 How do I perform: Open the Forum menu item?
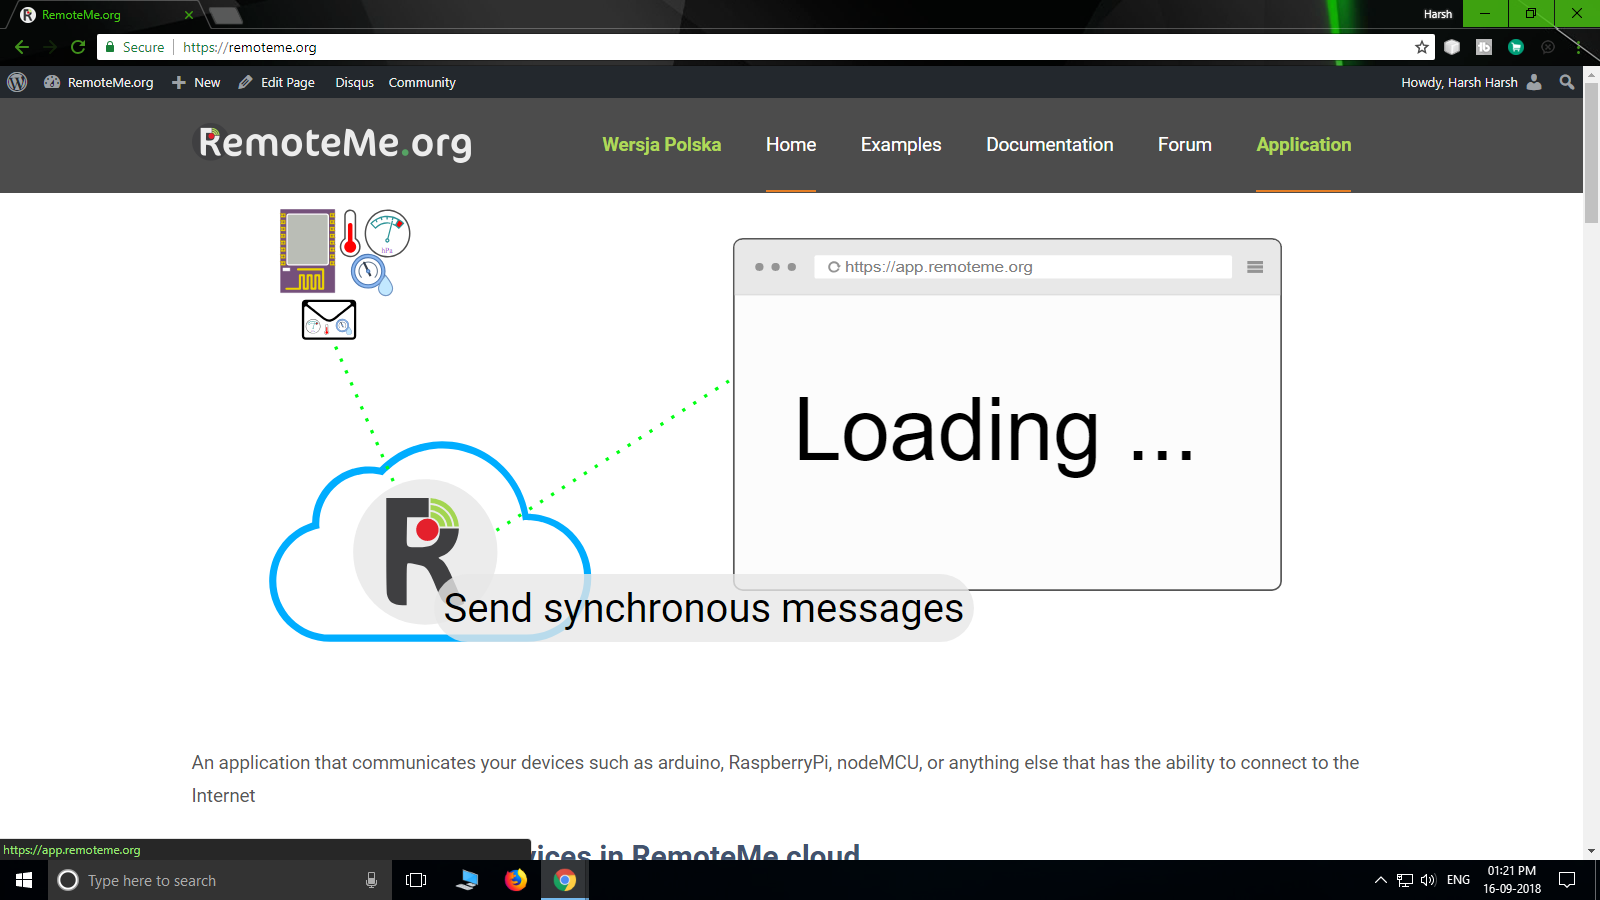point(1184,144)
